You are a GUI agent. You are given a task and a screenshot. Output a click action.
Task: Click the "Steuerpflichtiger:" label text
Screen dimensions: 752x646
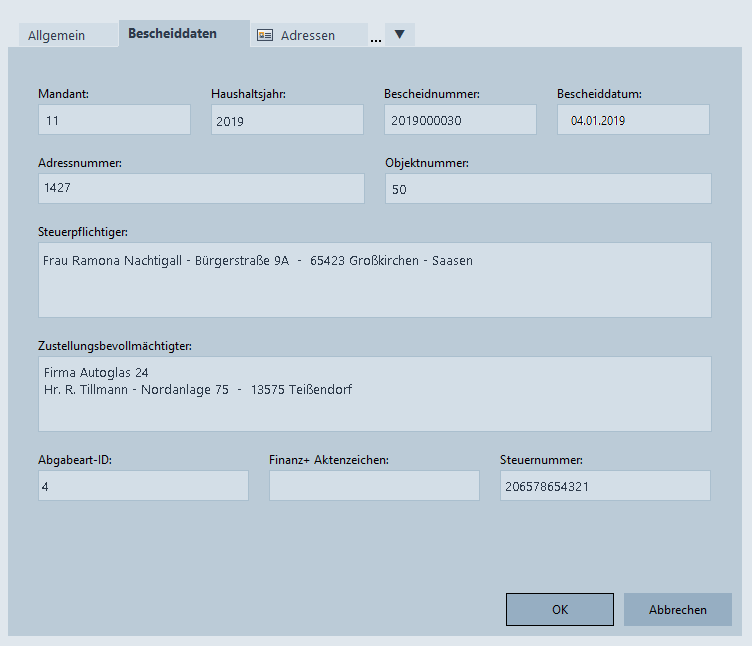point(82,232)
